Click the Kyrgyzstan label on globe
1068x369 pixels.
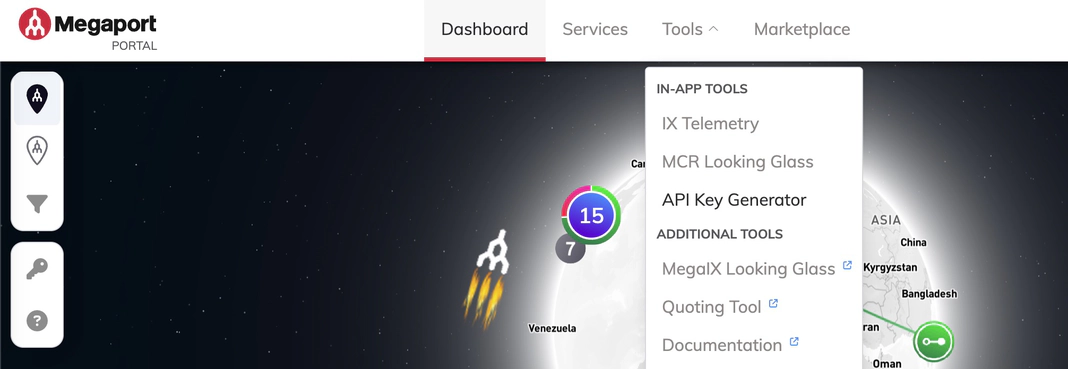(x=890, y=268)
